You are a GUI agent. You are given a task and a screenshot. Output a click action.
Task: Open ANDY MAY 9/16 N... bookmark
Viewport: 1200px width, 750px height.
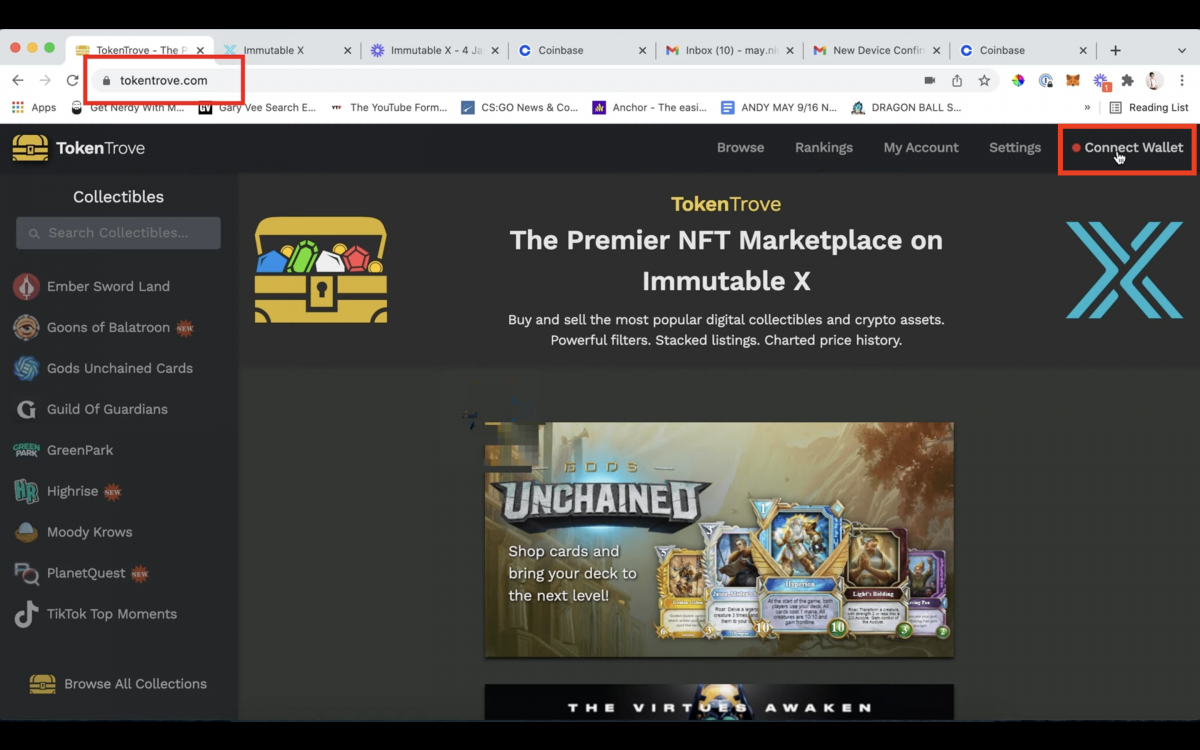coord(779,107)
